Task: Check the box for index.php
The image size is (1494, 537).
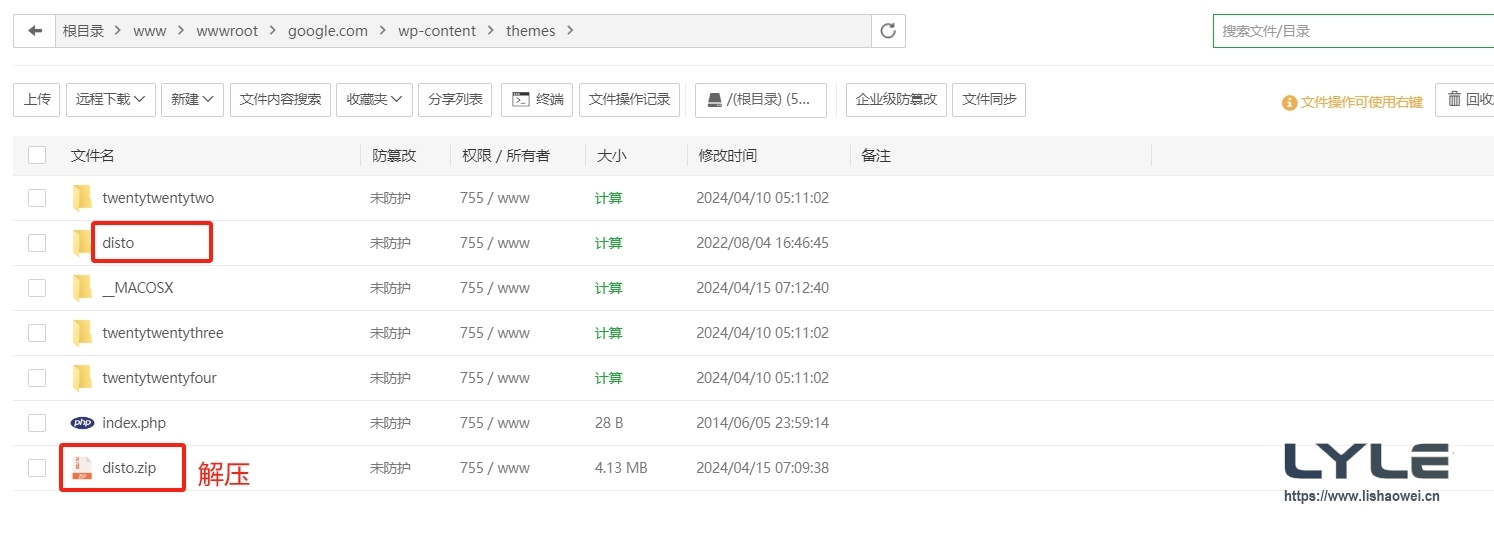Action: [x=37, y=423]
